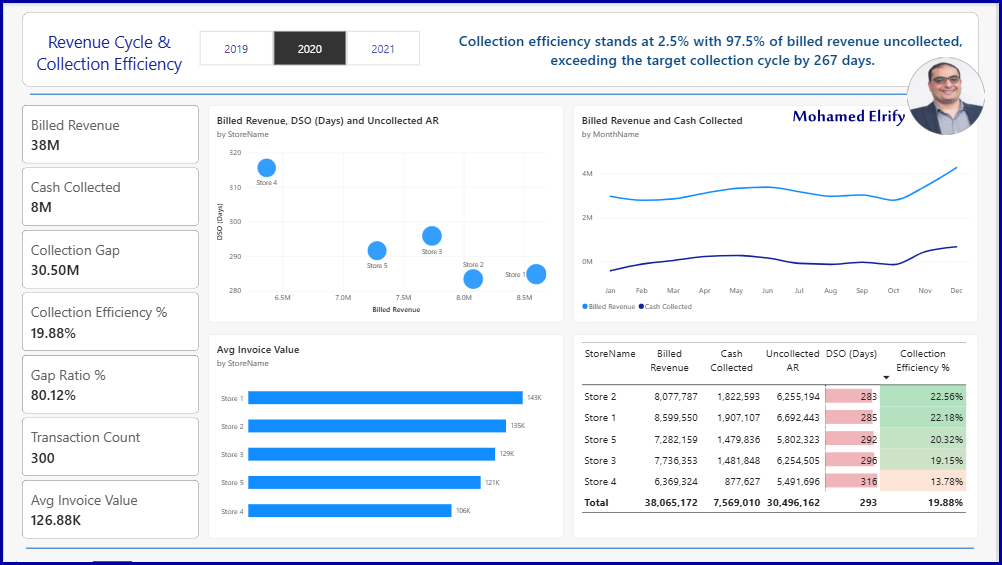Screen dimensions: 1002x565
Task: Select the Store 3 row name cell
Action: tap(600, 460)
